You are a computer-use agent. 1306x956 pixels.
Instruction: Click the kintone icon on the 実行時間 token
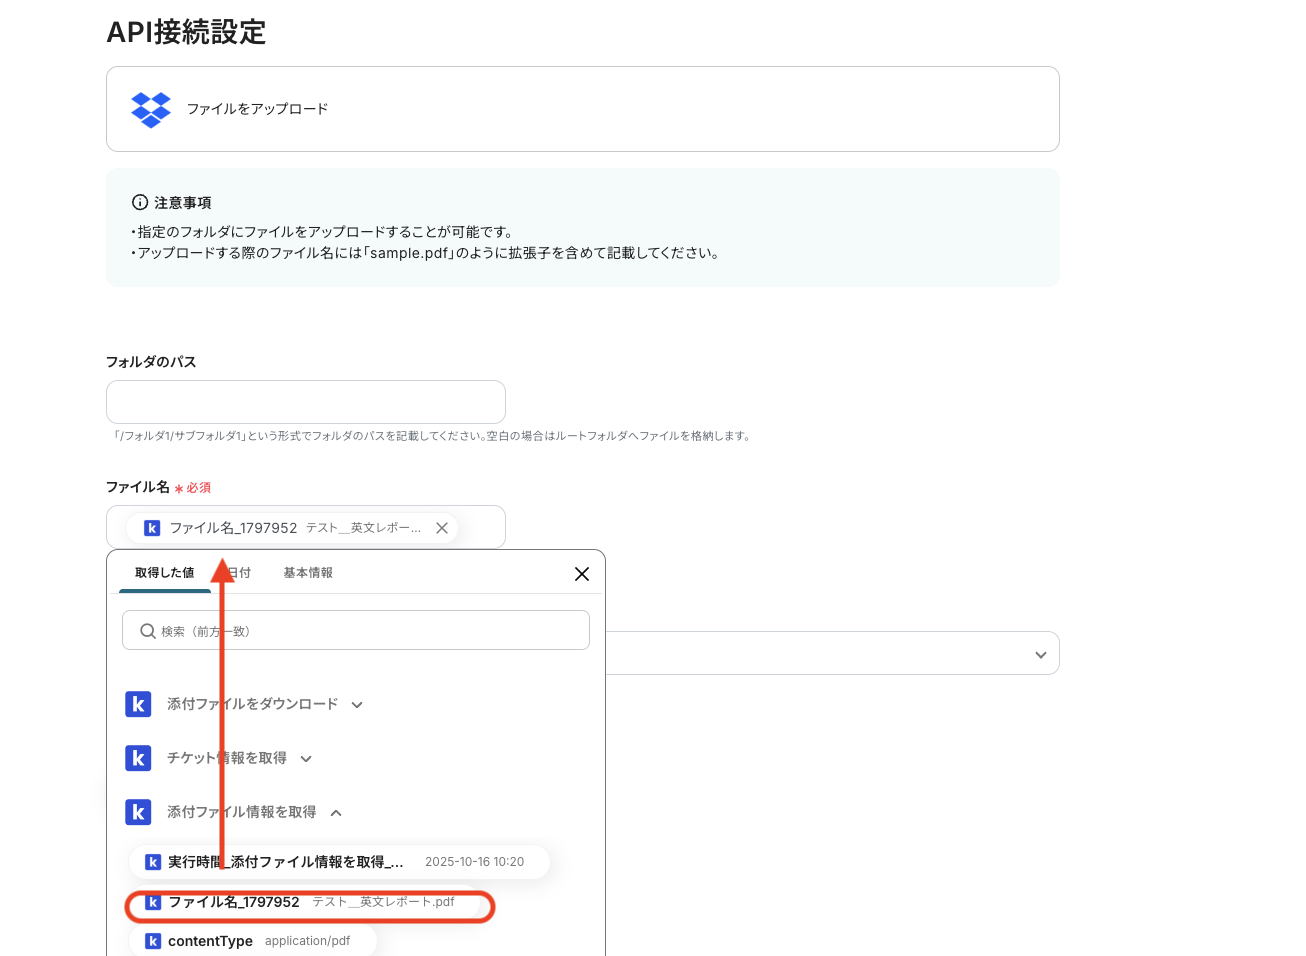153,862
